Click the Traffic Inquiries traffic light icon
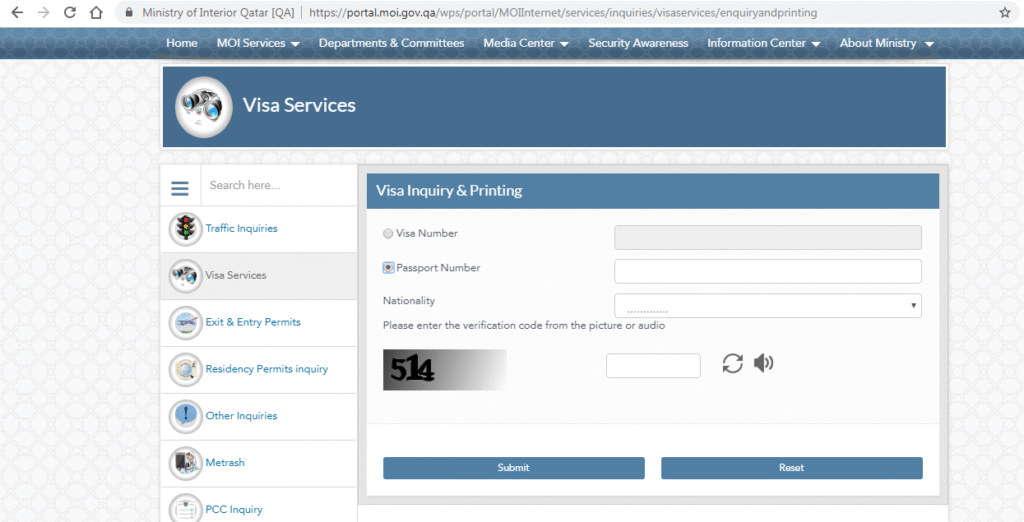This screenshot has width=1024, height=522. coord(186,229)
